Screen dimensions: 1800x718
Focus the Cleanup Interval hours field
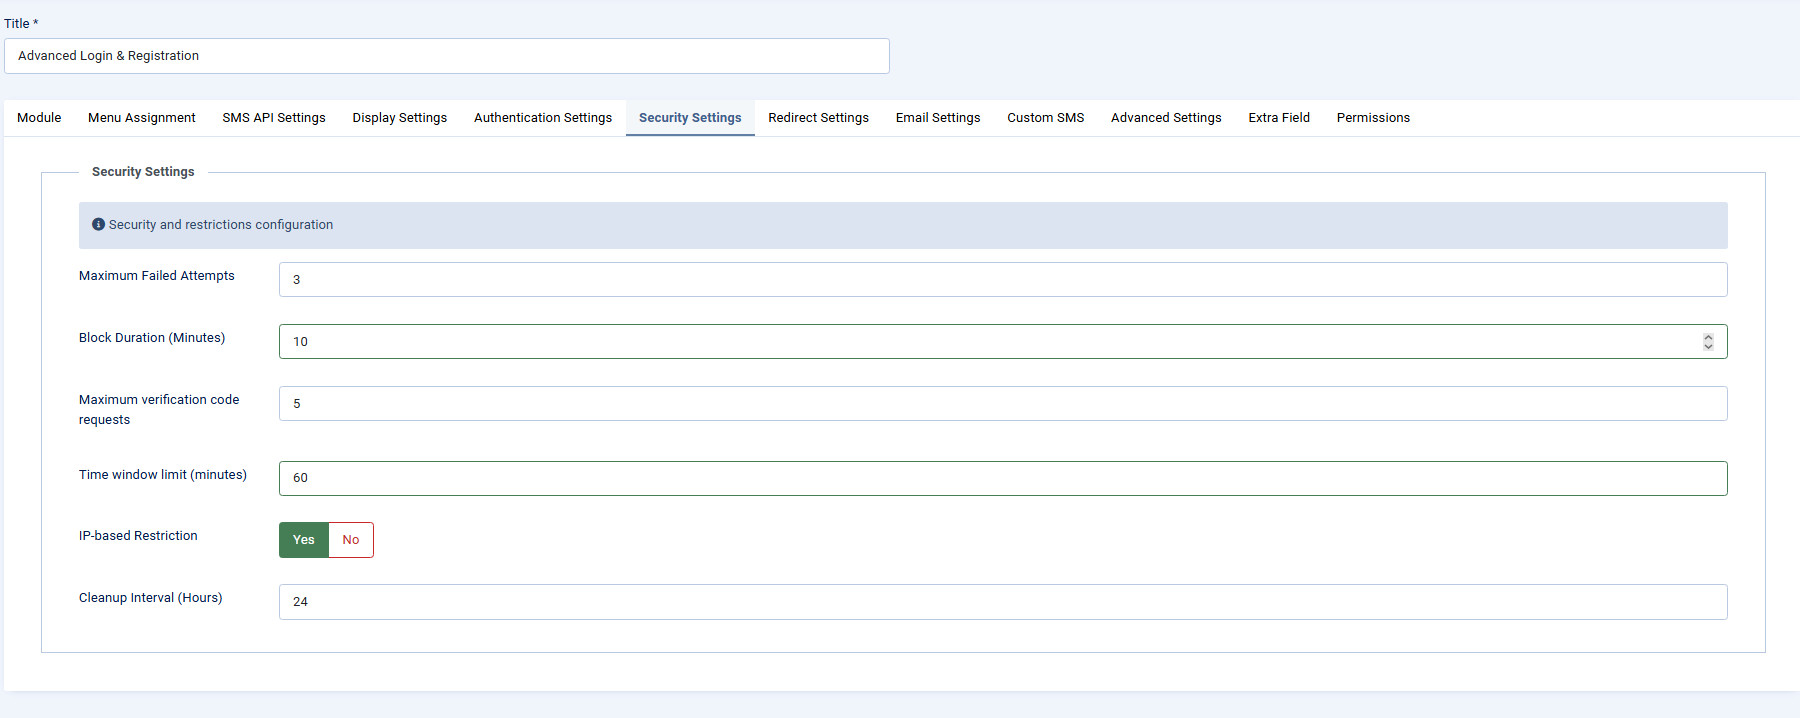(x=1002, y=602)
